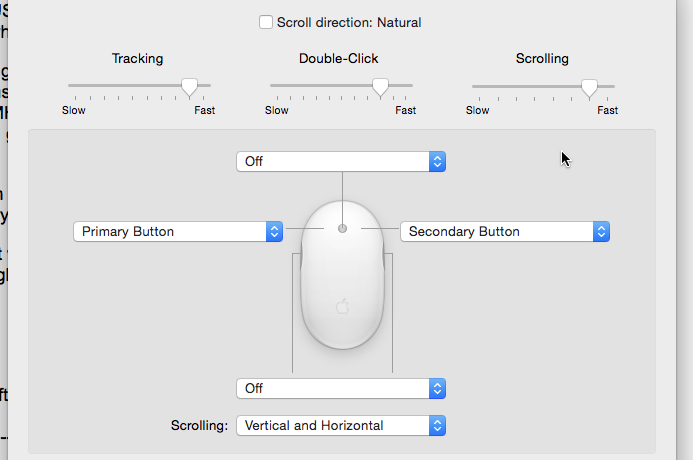Viewport: 693px width, 460px height.
Task: Click the Apple logo on the mouse
Action: pos(343,306)
